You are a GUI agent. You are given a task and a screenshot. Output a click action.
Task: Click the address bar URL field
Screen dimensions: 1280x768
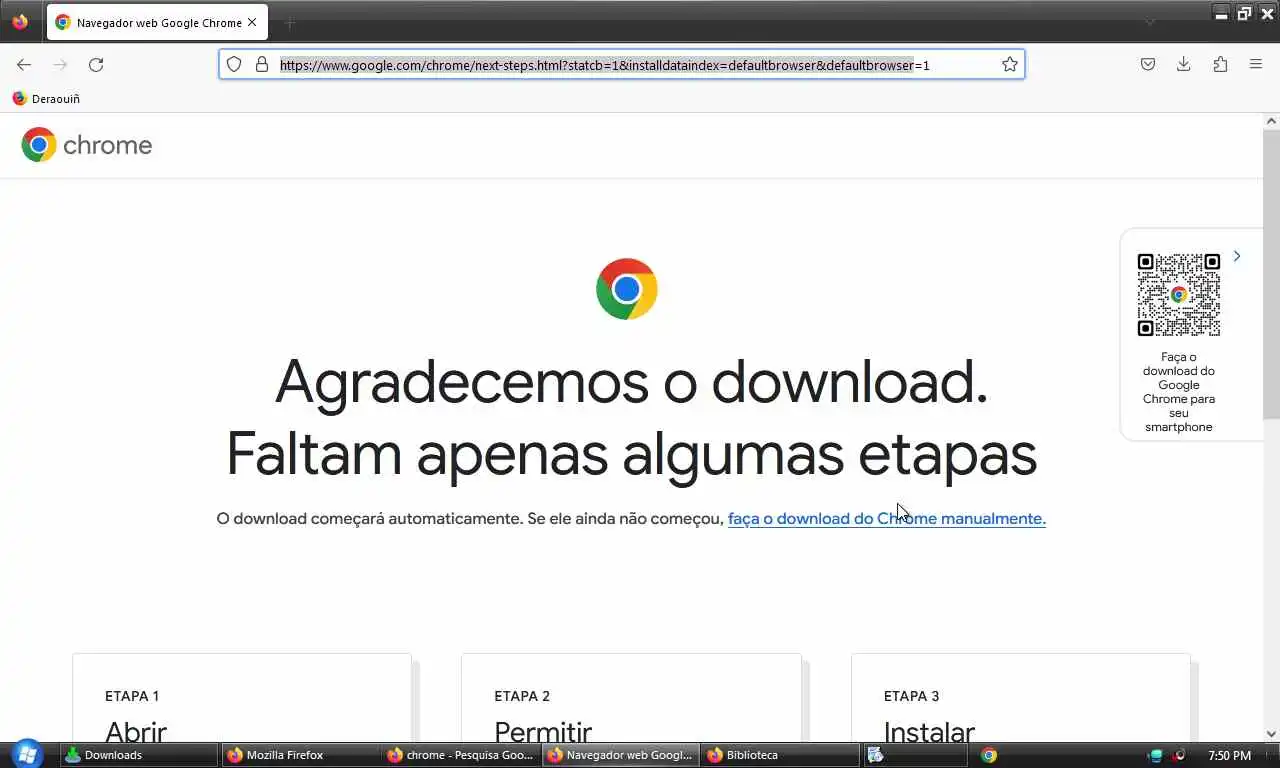click(622, 65)
